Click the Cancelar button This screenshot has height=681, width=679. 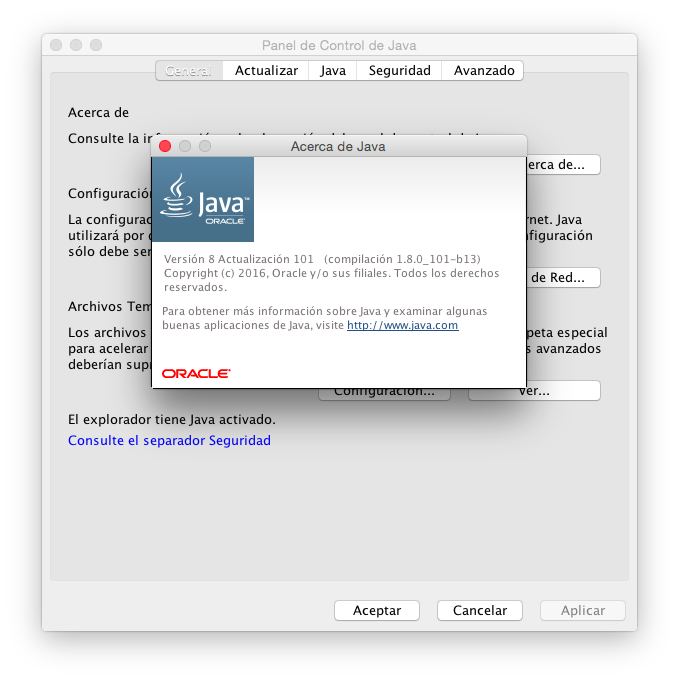pos(480,610)
